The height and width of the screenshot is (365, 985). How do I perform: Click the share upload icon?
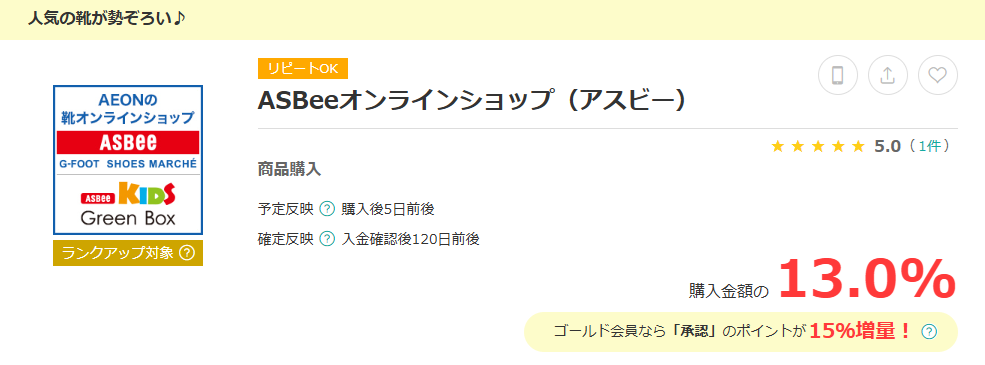pos(888,75)
